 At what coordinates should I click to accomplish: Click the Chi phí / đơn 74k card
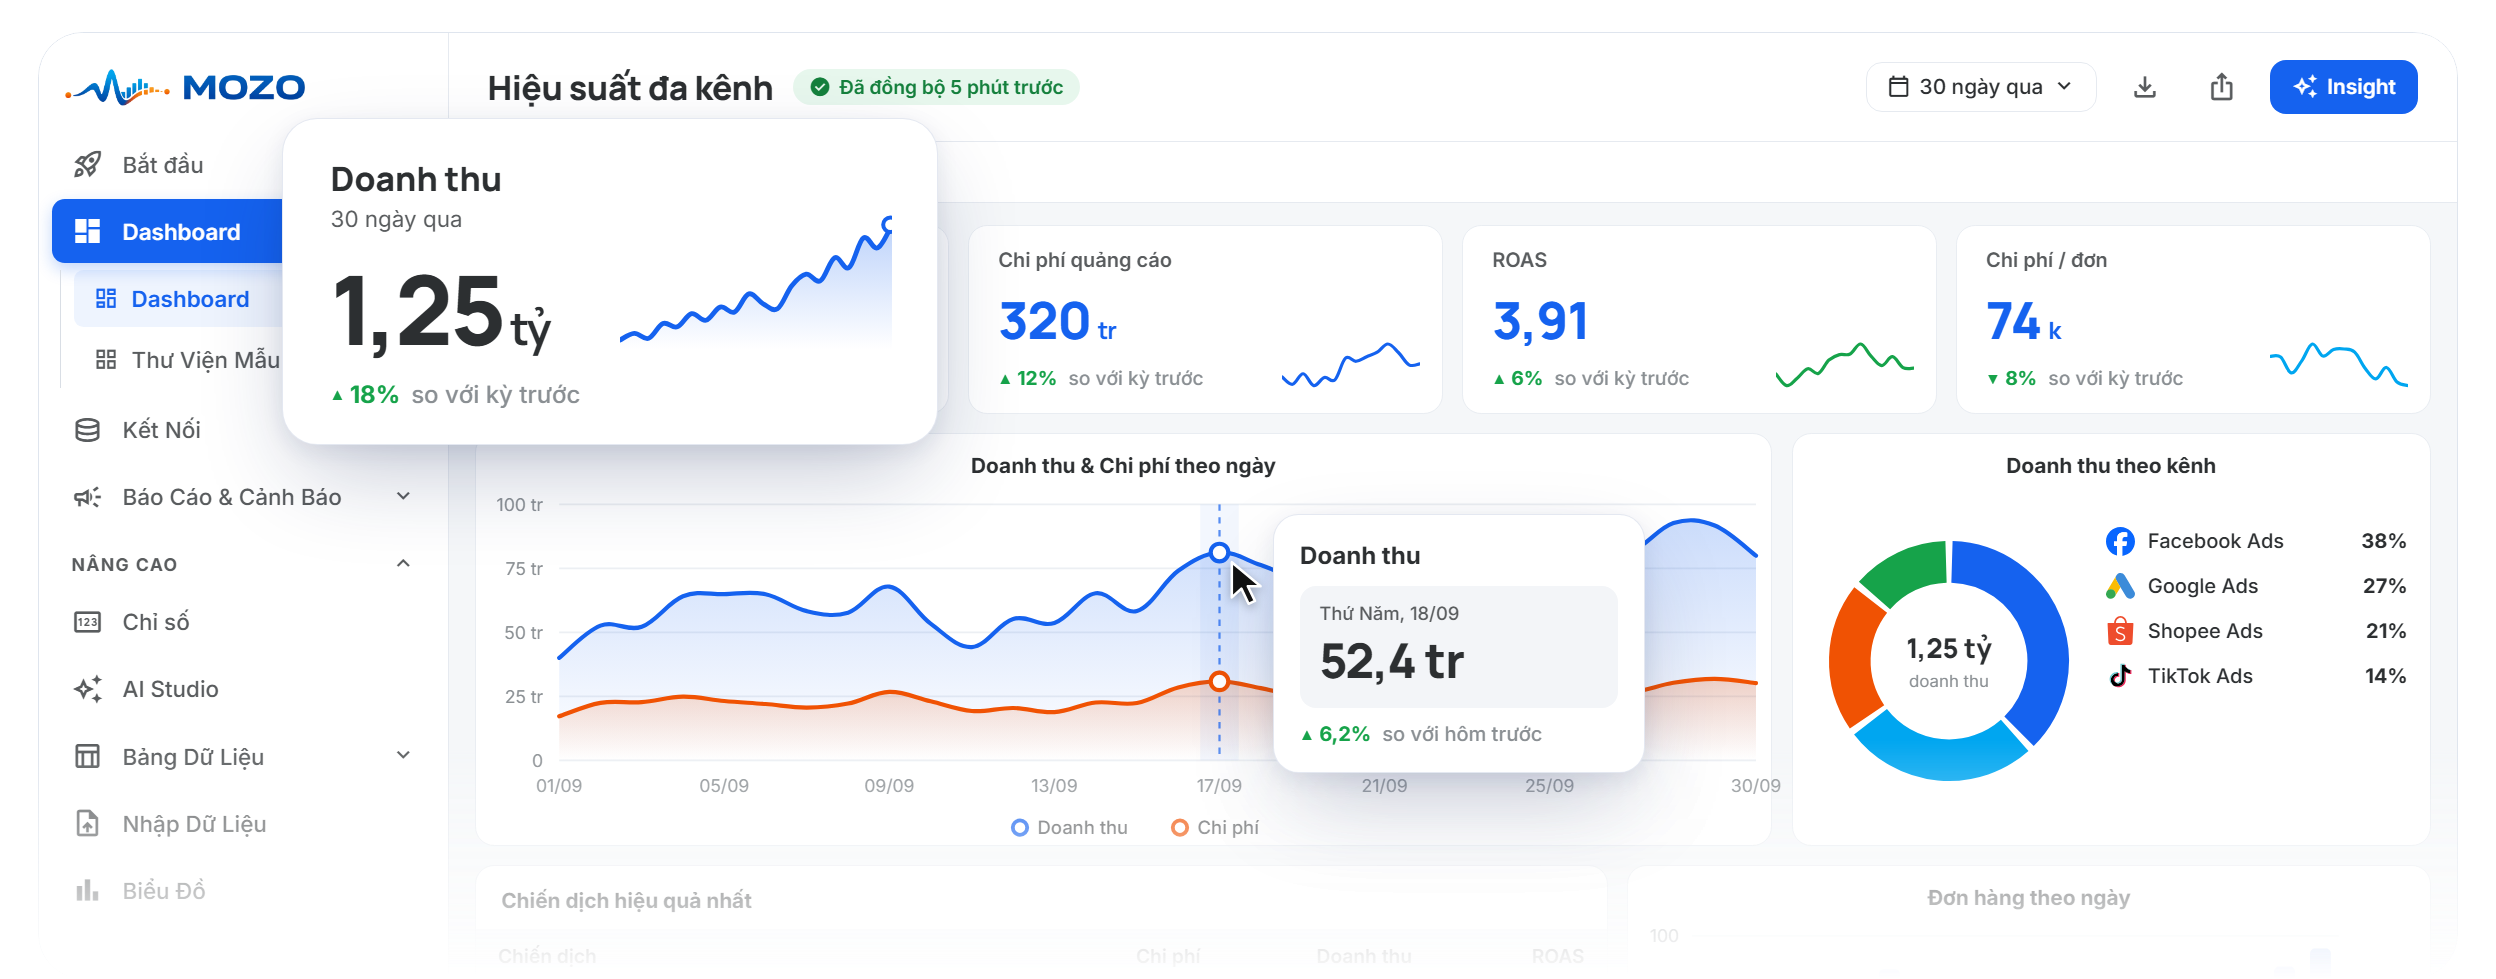click(2192, 319)
